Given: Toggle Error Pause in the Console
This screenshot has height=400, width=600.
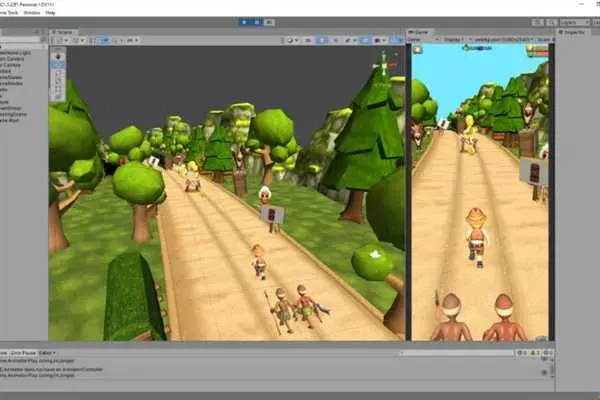Looking at the screenshot, I should (x=23, y=353).
